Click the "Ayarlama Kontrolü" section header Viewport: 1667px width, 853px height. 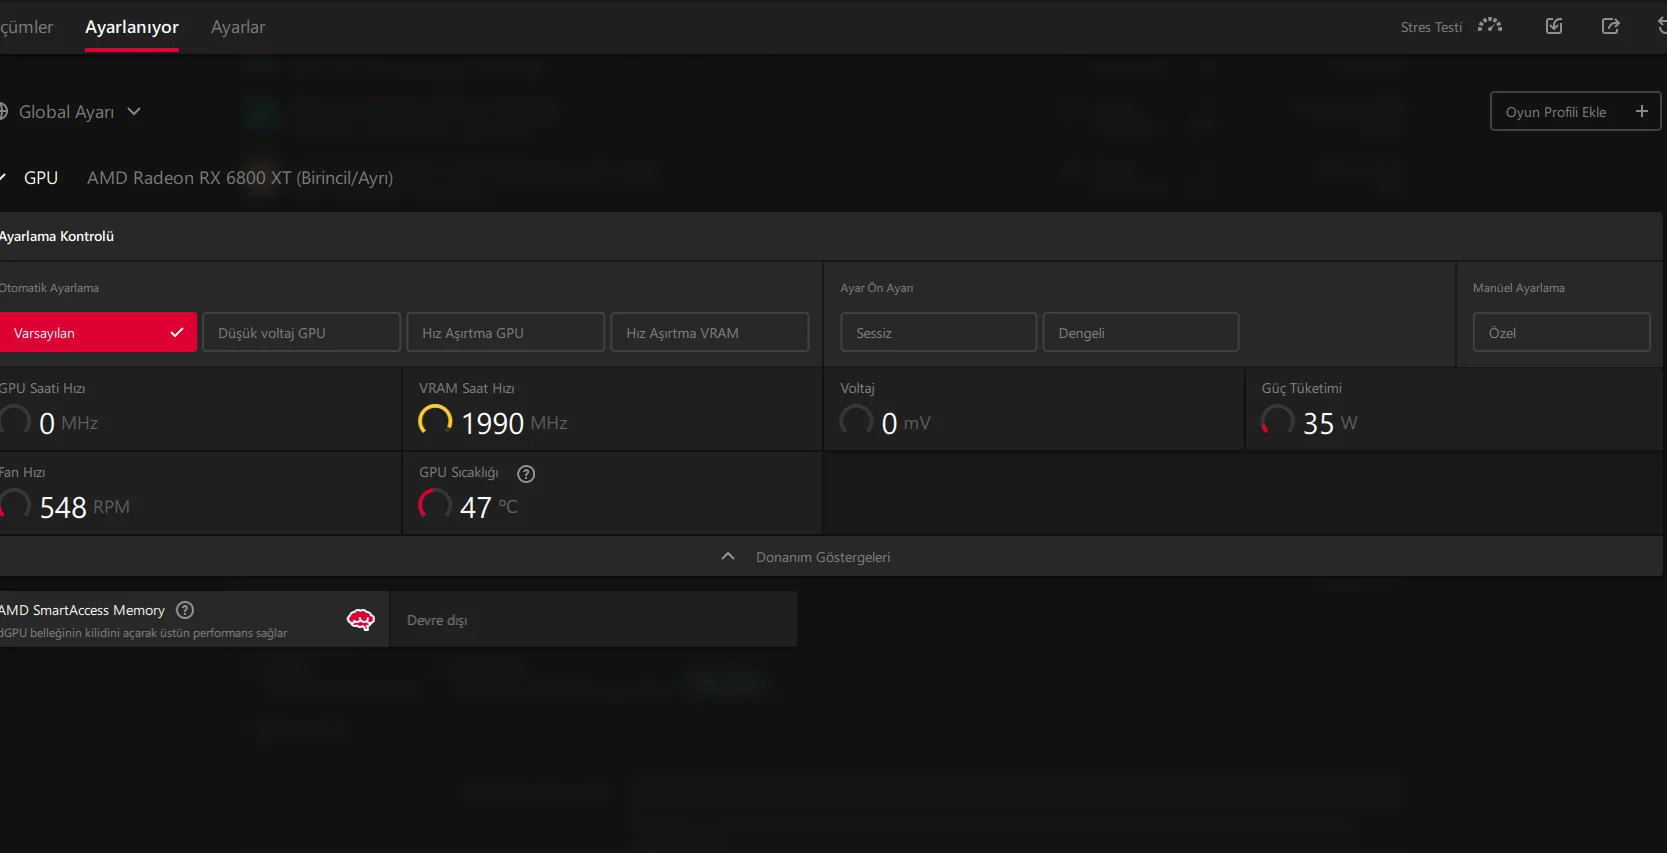pos(57,237)
